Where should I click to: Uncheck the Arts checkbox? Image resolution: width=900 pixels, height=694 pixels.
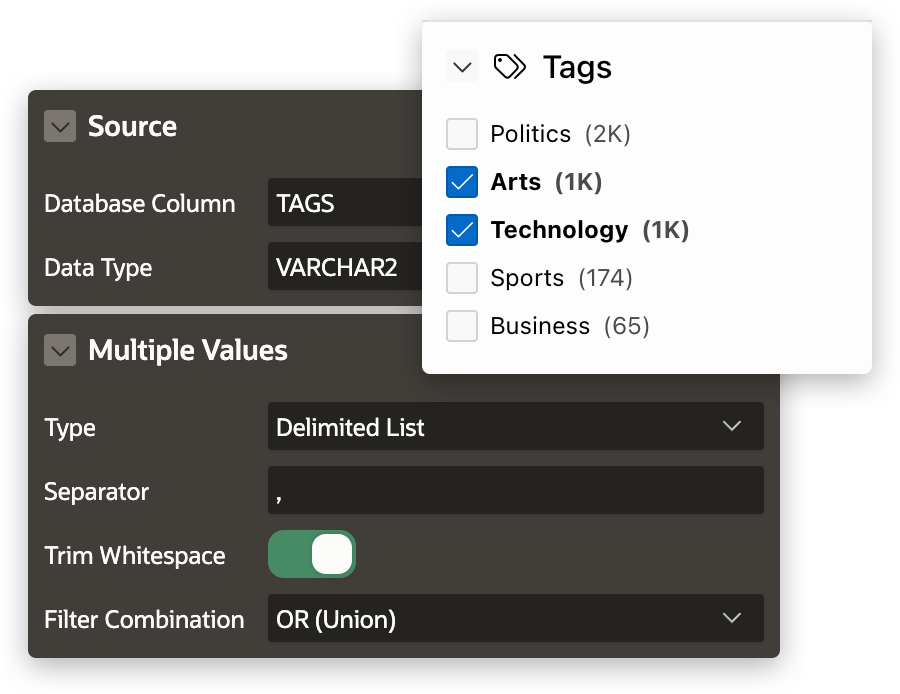pos(462,182)
